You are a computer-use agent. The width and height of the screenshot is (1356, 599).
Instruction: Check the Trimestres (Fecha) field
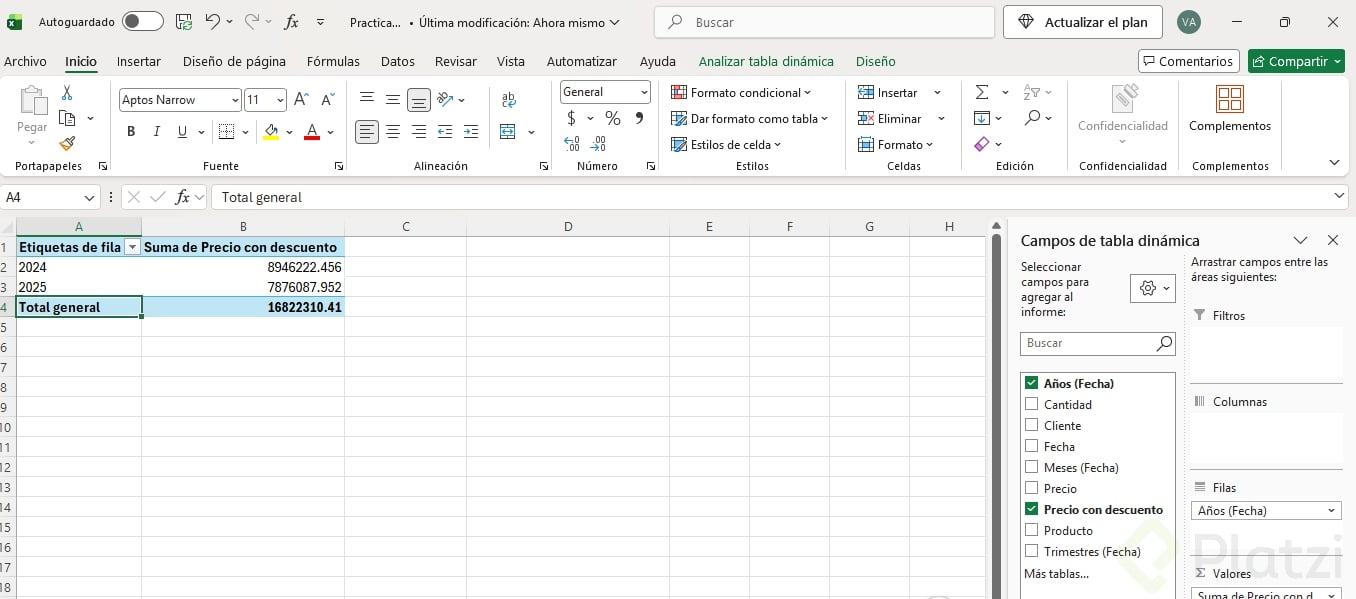[1031, 551]
